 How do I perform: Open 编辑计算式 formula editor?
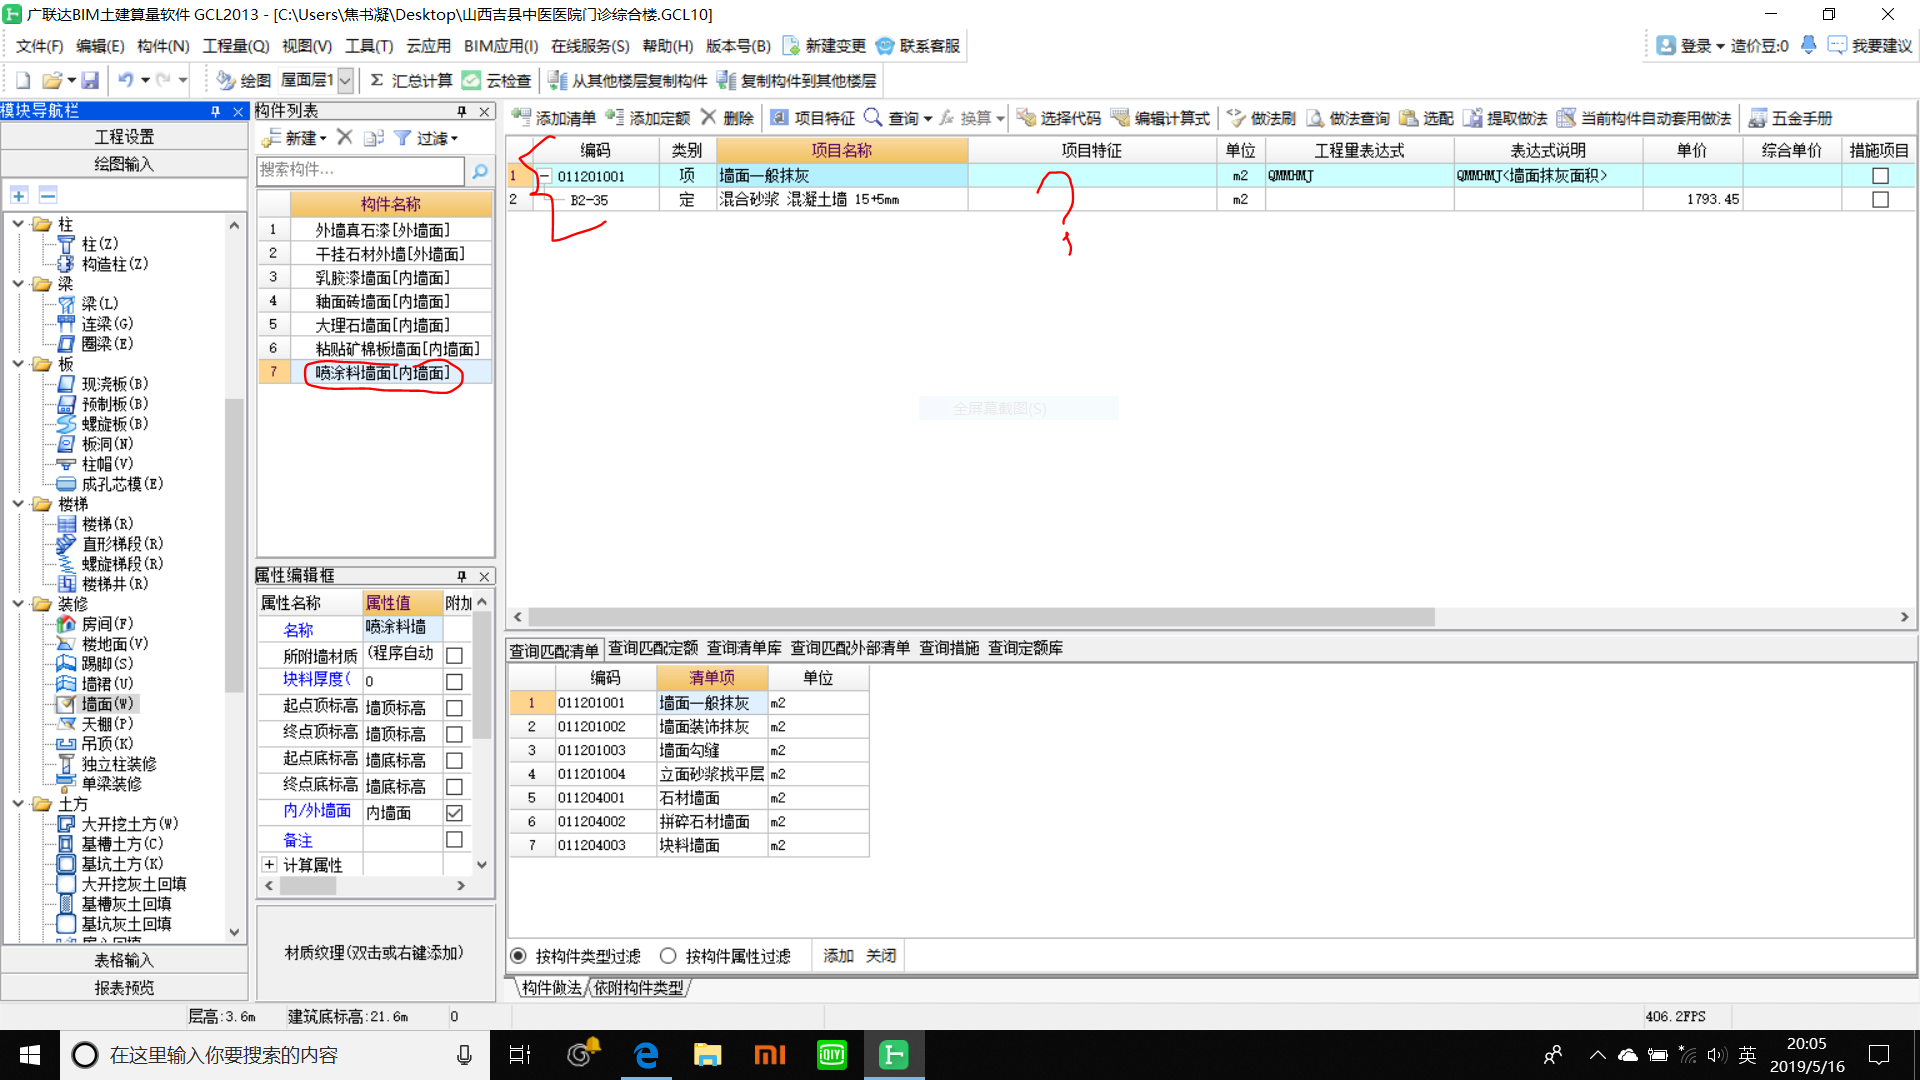1161,118
